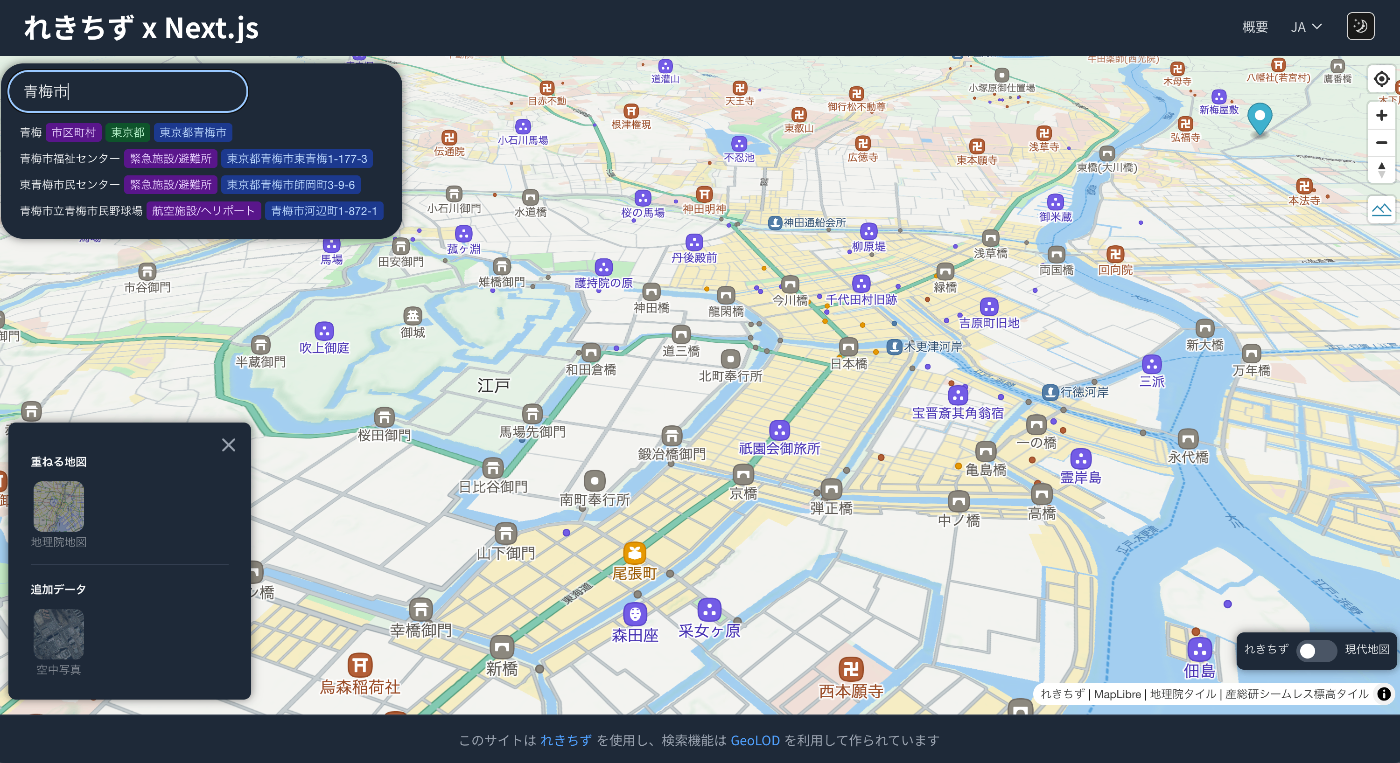Zoom in on the map
The height and width of the screenshot is (763, 1400).
[1381, 115]
